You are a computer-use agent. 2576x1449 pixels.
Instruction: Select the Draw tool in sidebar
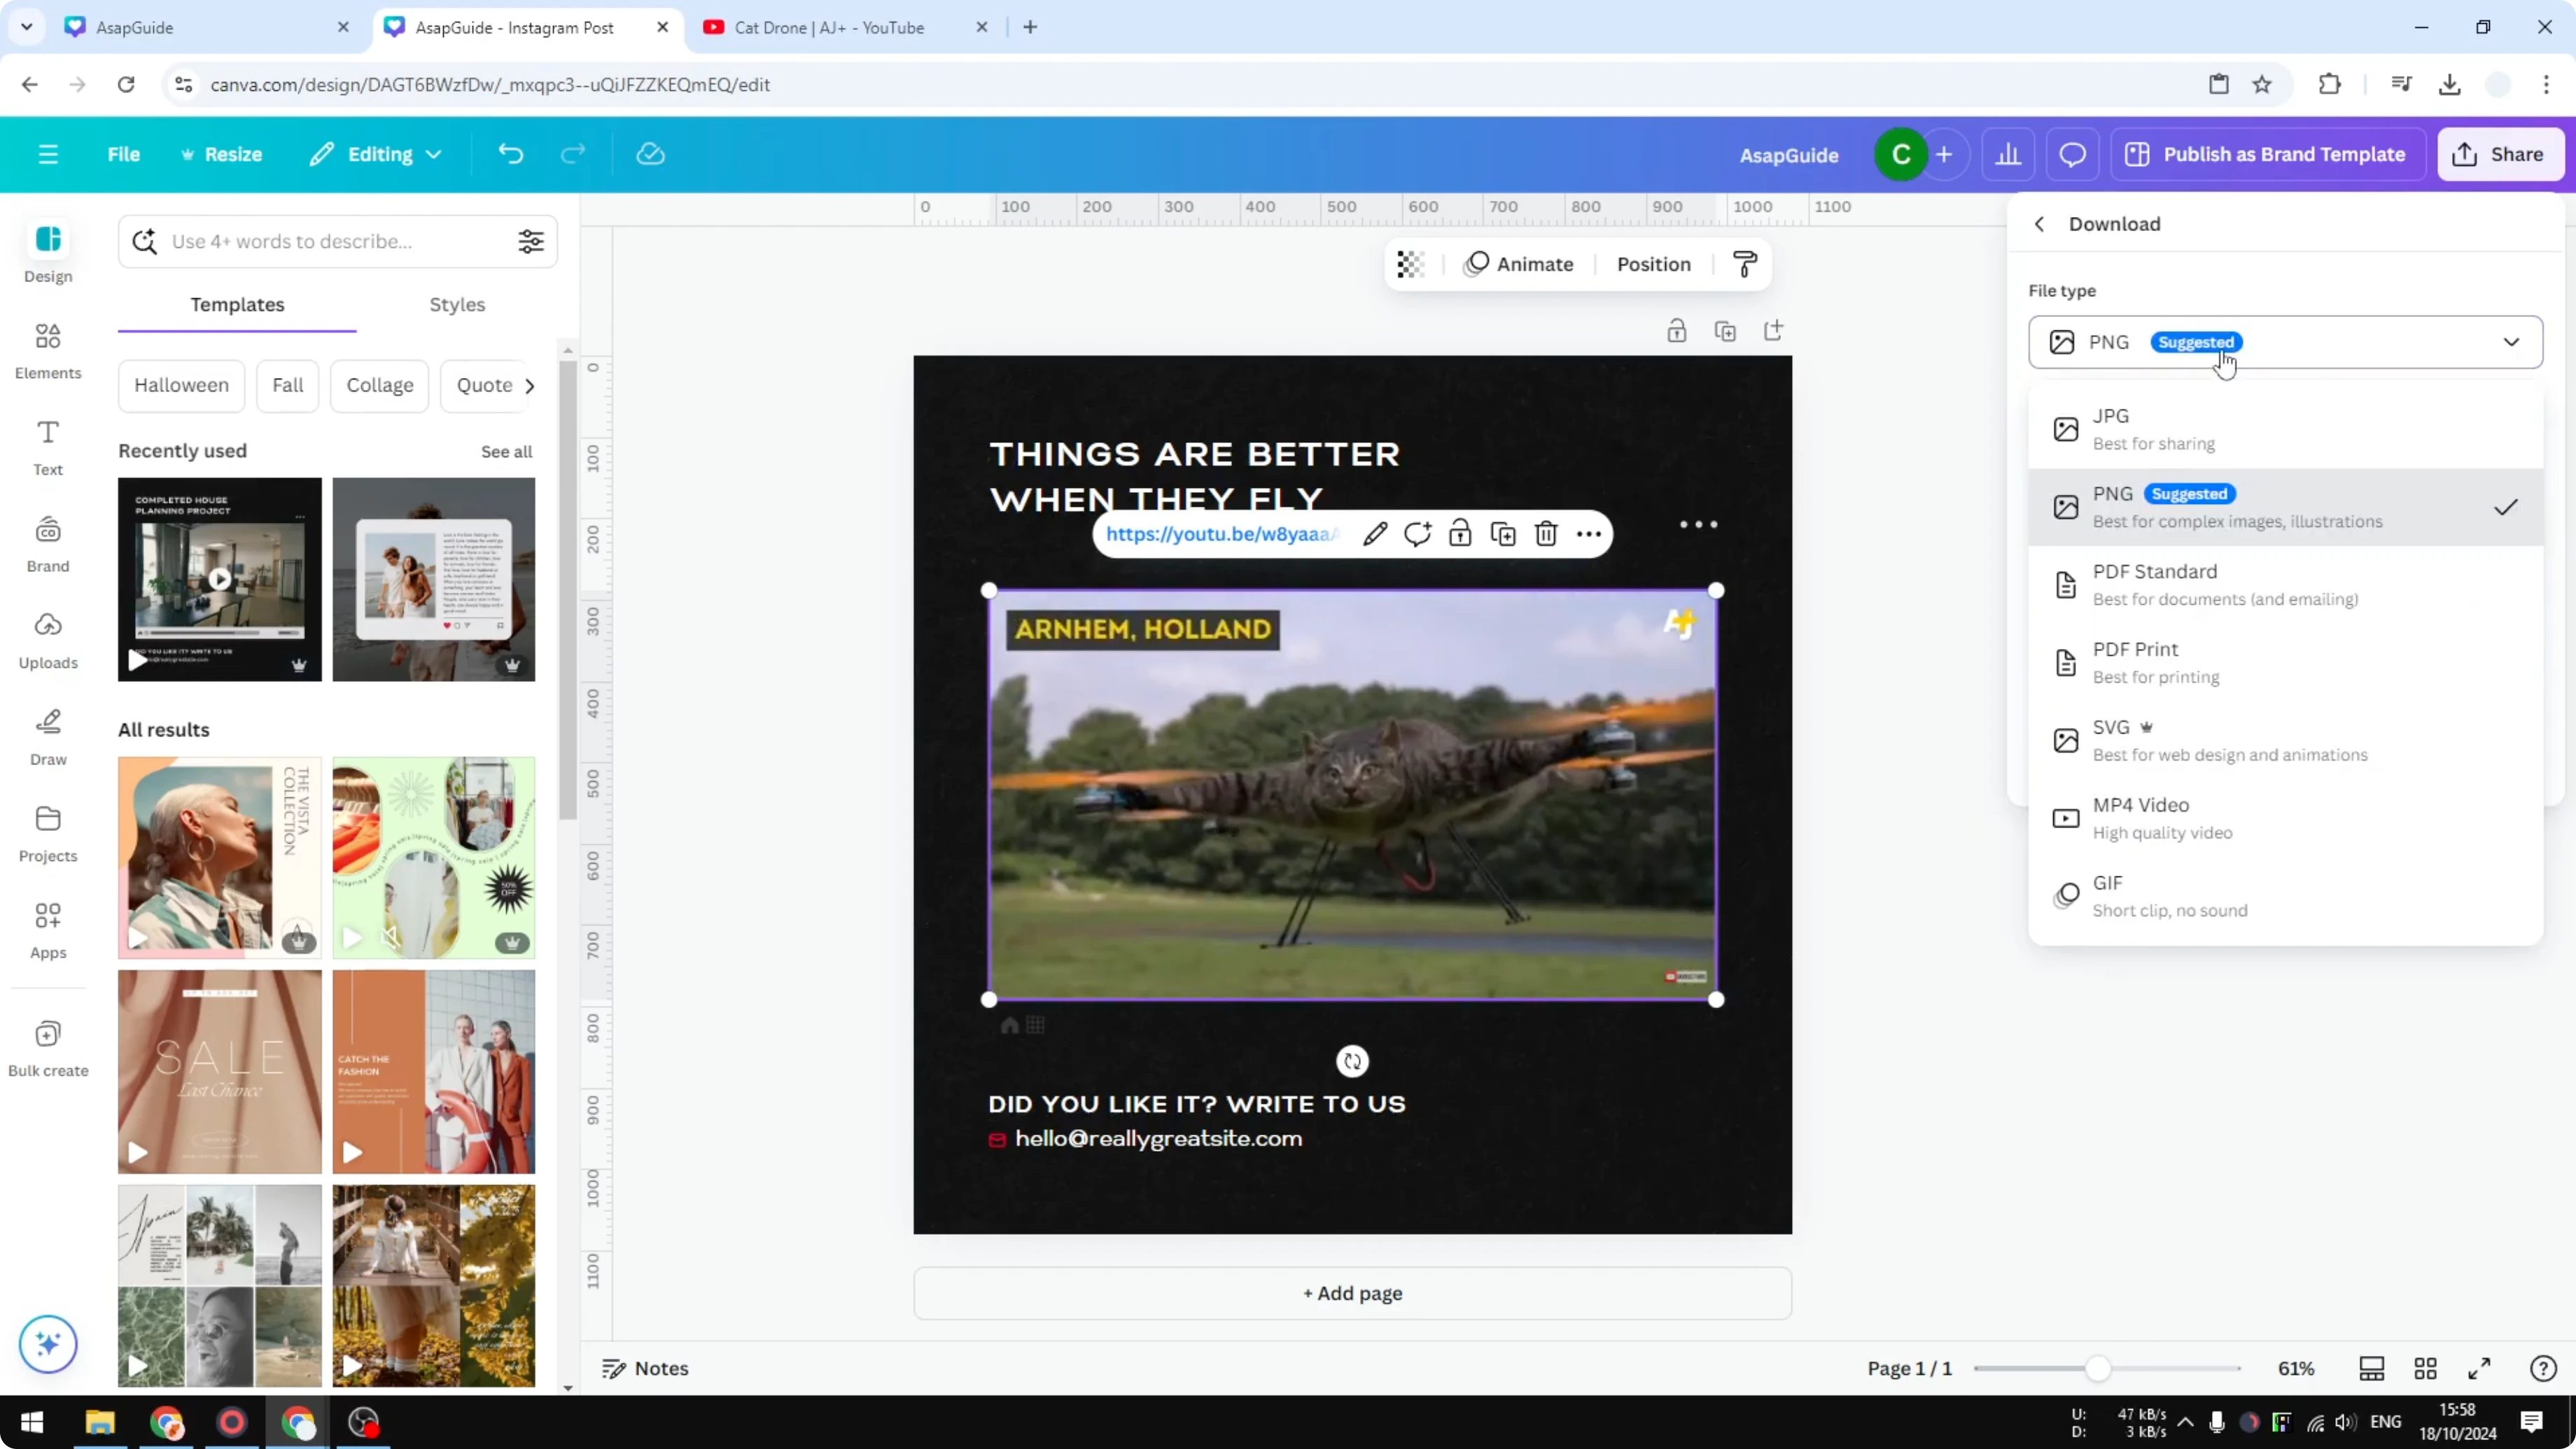click(47, 736)
